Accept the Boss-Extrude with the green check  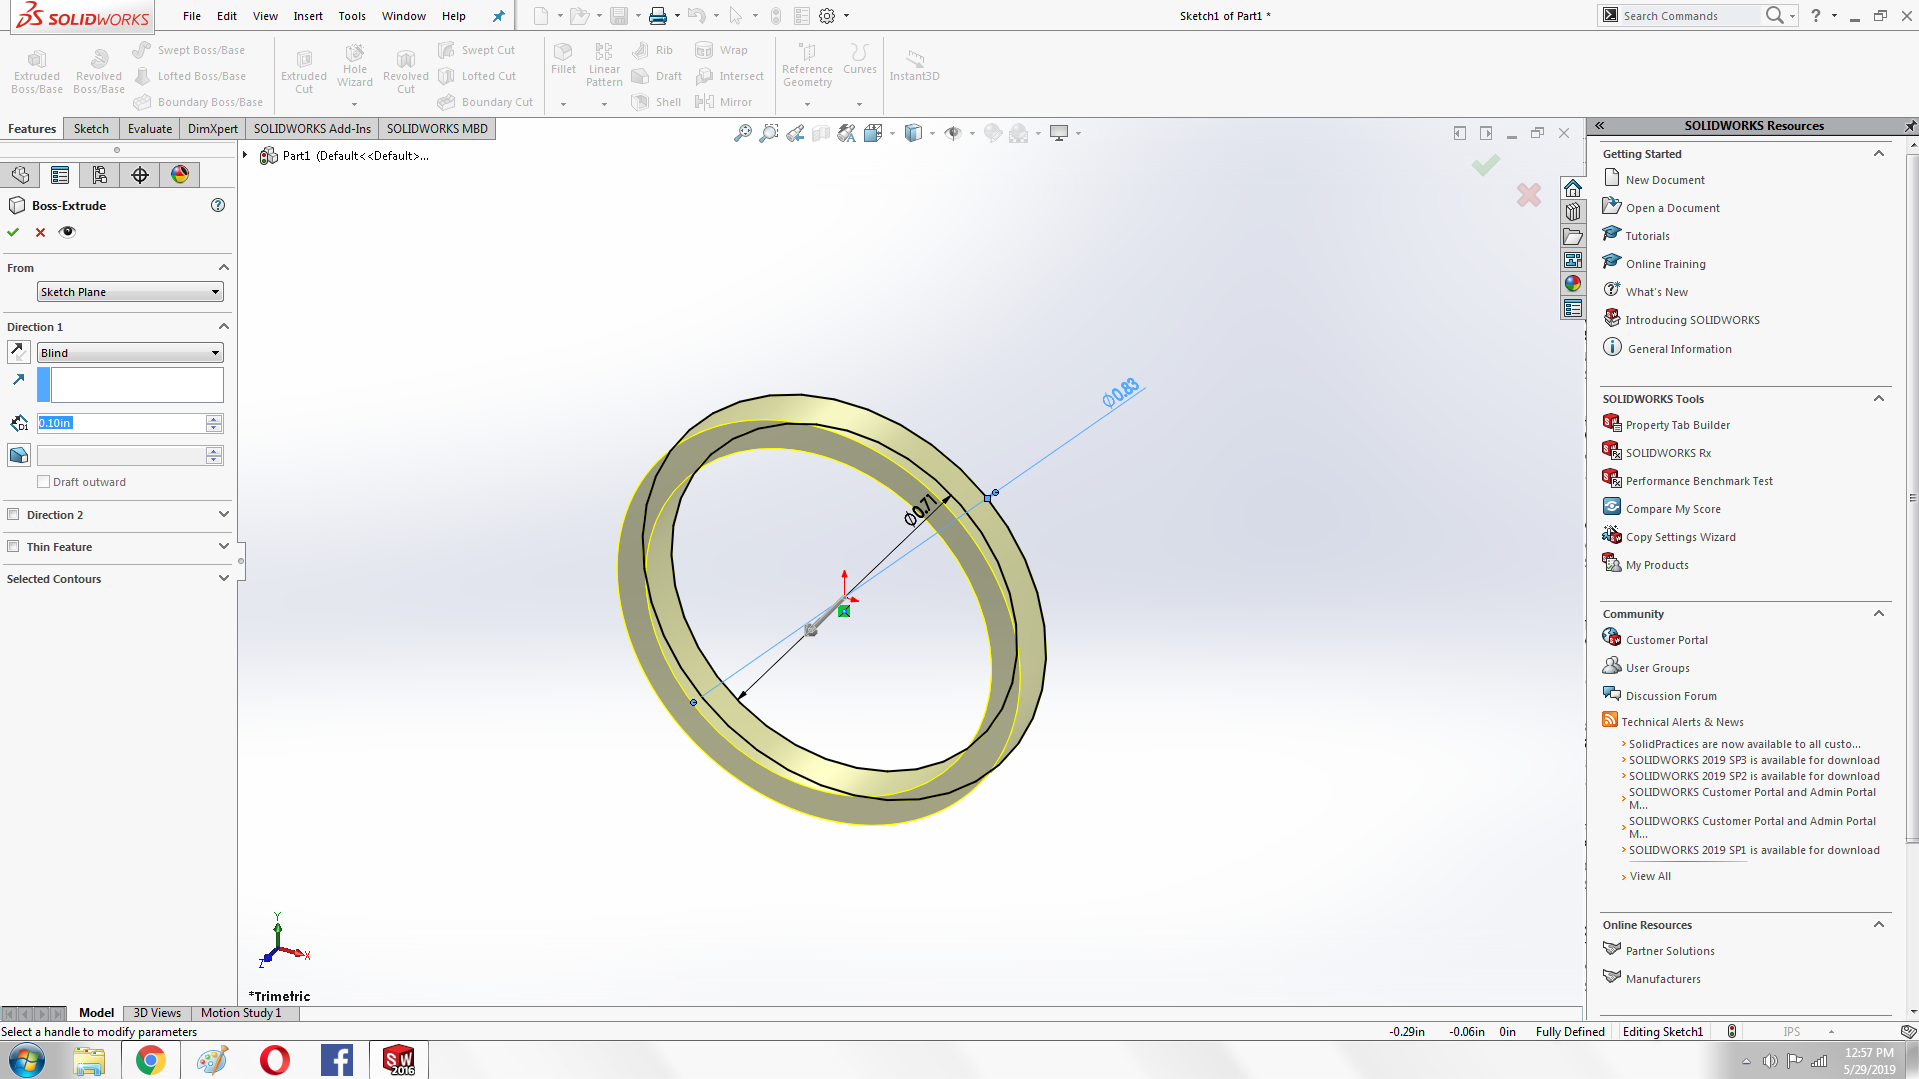pyautogui.click(x=13, y=232)
